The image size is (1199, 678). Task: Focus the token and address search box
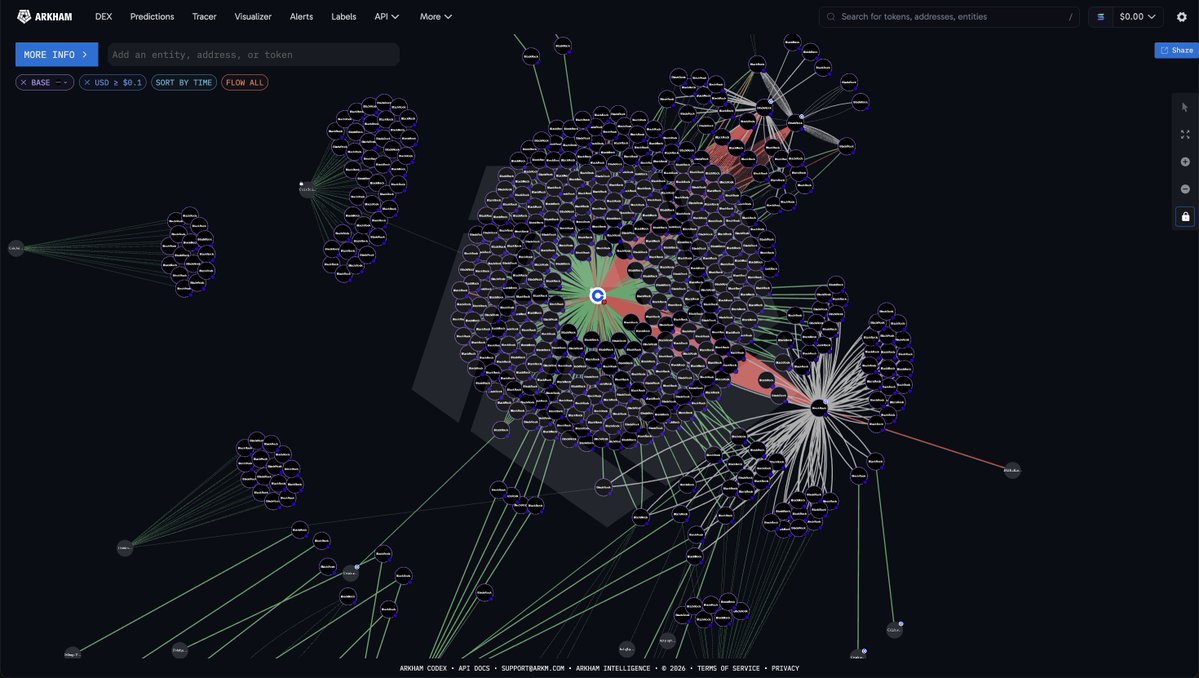tap(950, 17)
